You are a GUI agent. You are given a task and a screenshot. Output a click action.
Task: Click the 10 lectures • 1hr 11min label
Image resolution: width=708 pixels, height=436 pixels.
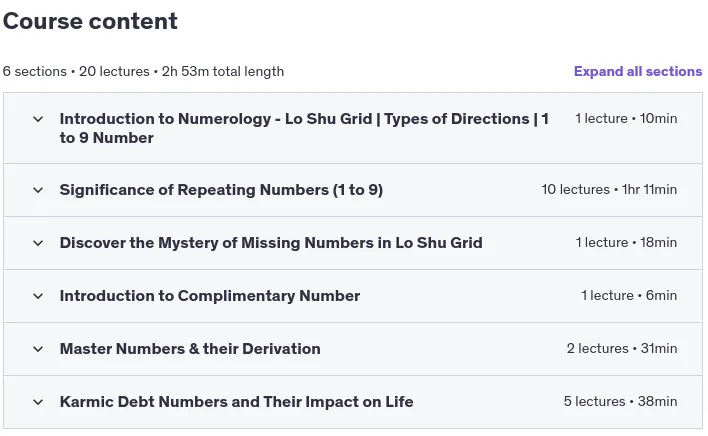click(x=609, y=189)
